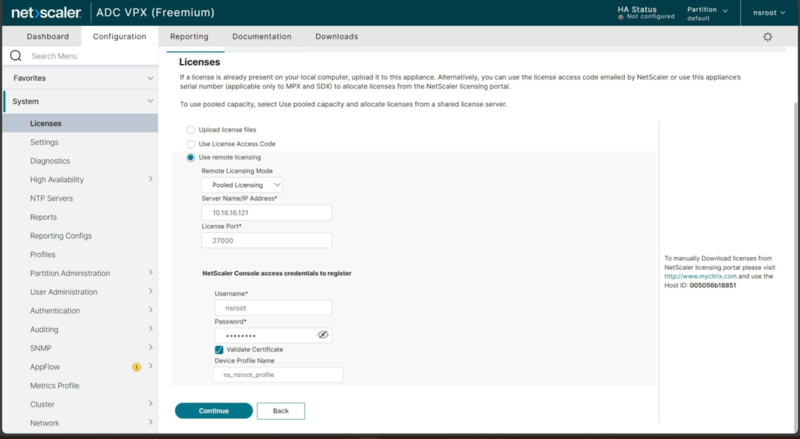Select Upload license files radio button
This screenshot has height=439, width=800.
pyautogui.click(x=190, y=130)
